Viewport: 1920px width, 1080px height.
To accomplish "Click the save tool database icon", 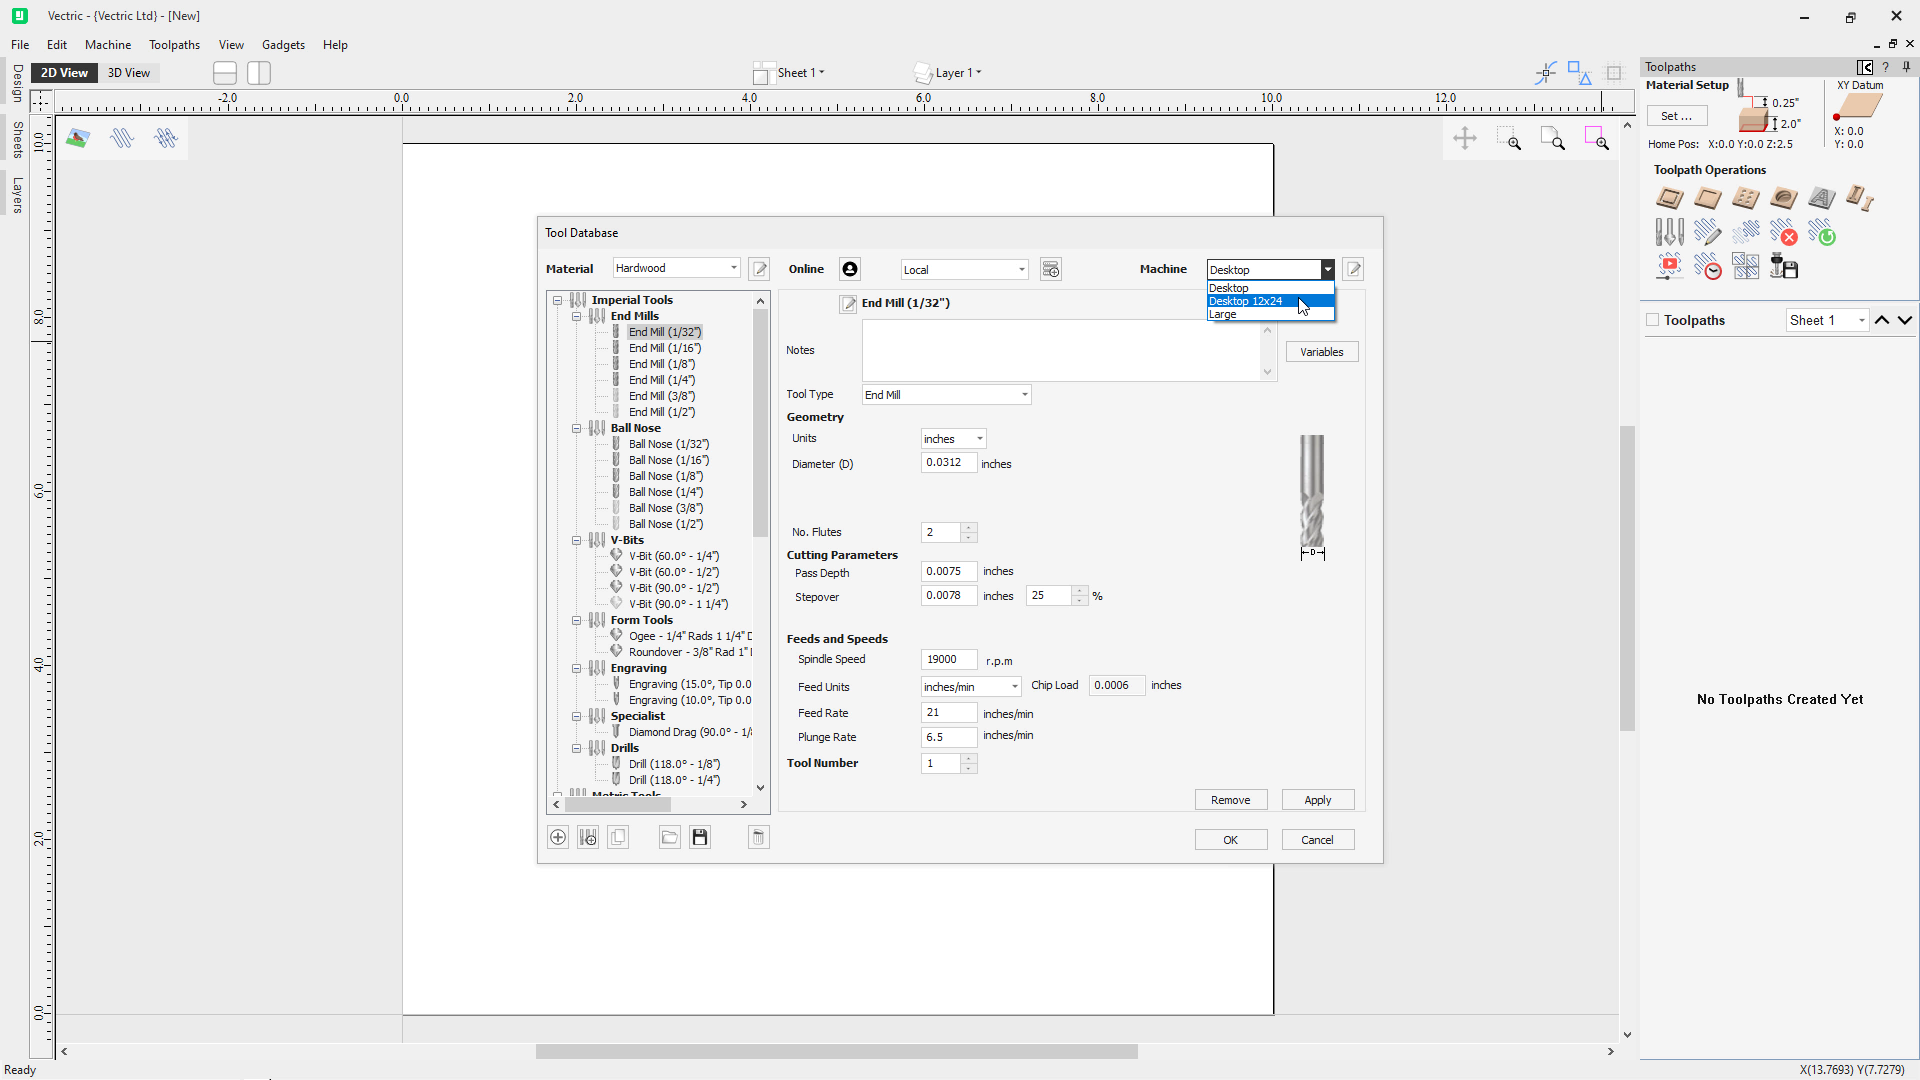I will 700,838.
